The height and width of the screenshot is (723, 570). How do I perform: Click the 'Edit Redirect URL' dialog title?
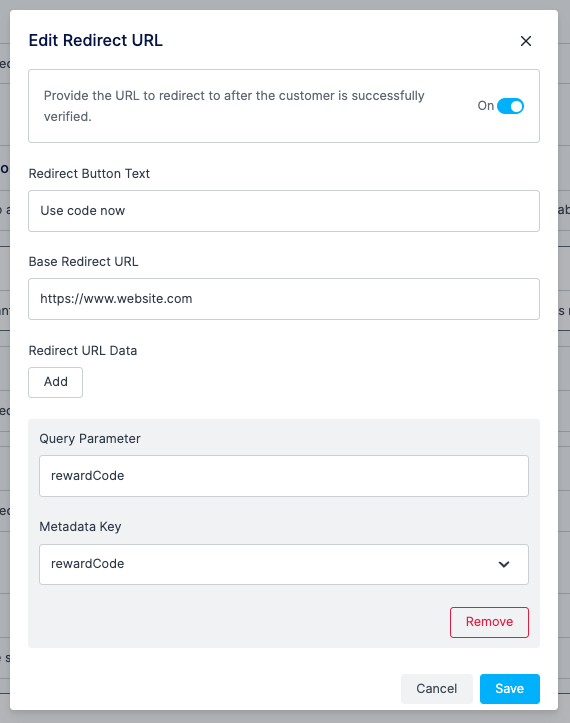pos(95,41)
